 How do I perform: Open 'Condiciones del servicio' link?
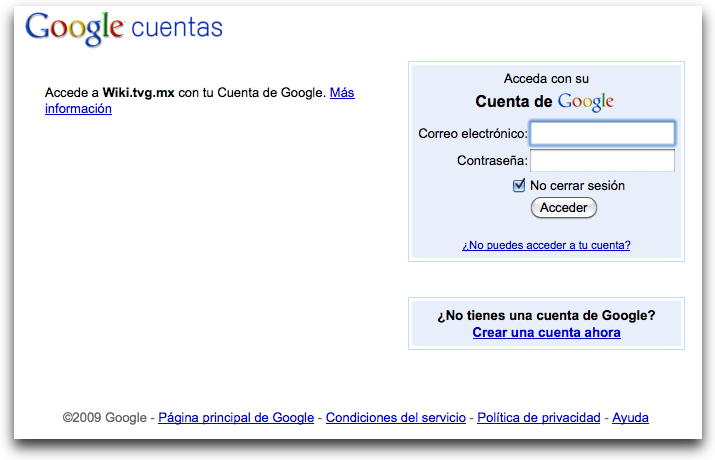coord(396,418)
